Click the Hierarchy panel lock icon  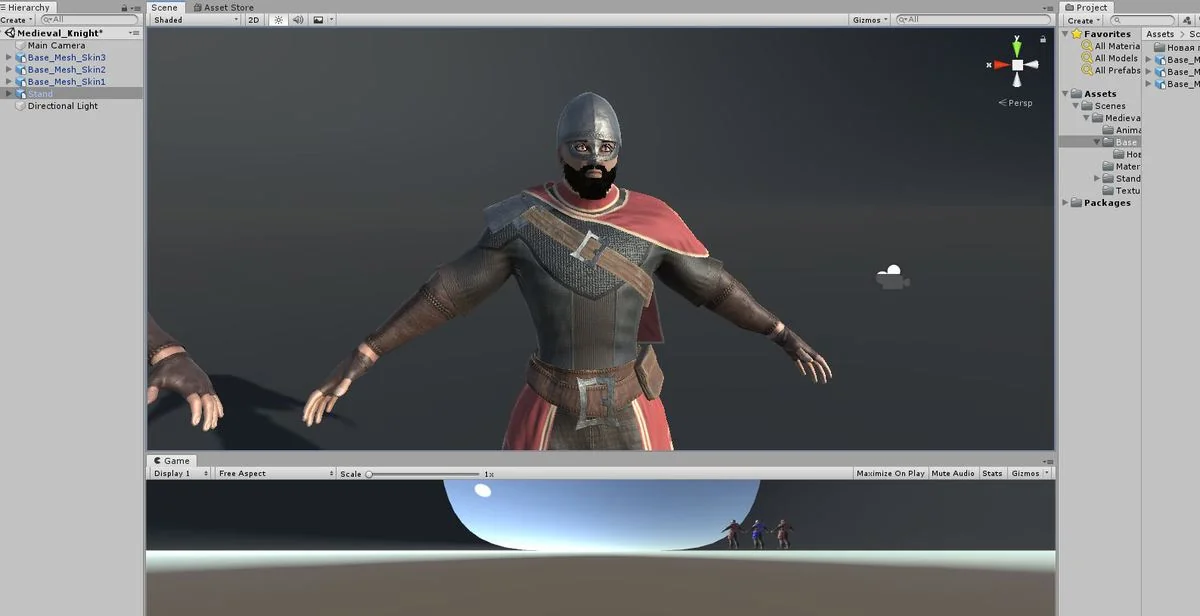tap(124, 8)
